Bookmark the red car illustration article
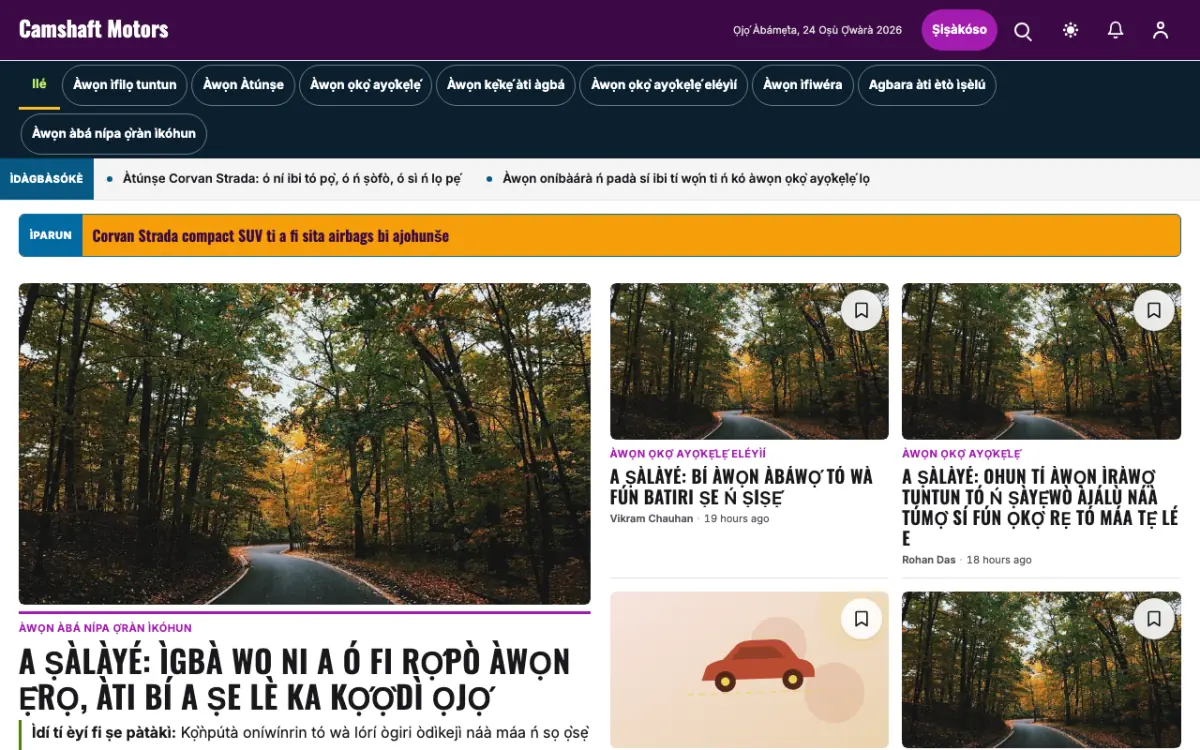 (x=861, y=619)
